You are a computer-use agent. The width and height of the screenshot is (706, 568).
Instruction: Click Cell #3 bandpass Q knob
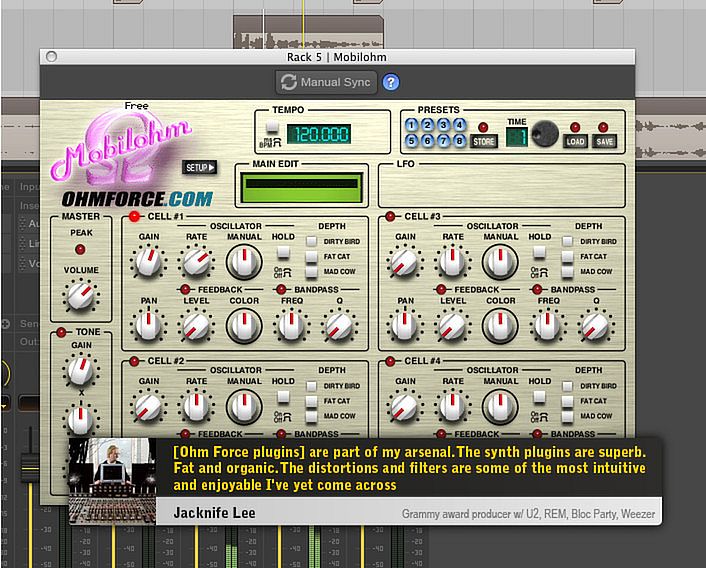[x=596, y=326]
